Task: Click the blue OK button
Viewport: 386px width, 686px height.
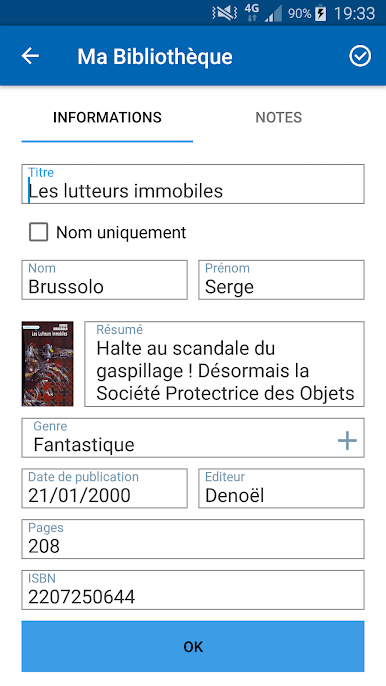Action: [193, 646]
